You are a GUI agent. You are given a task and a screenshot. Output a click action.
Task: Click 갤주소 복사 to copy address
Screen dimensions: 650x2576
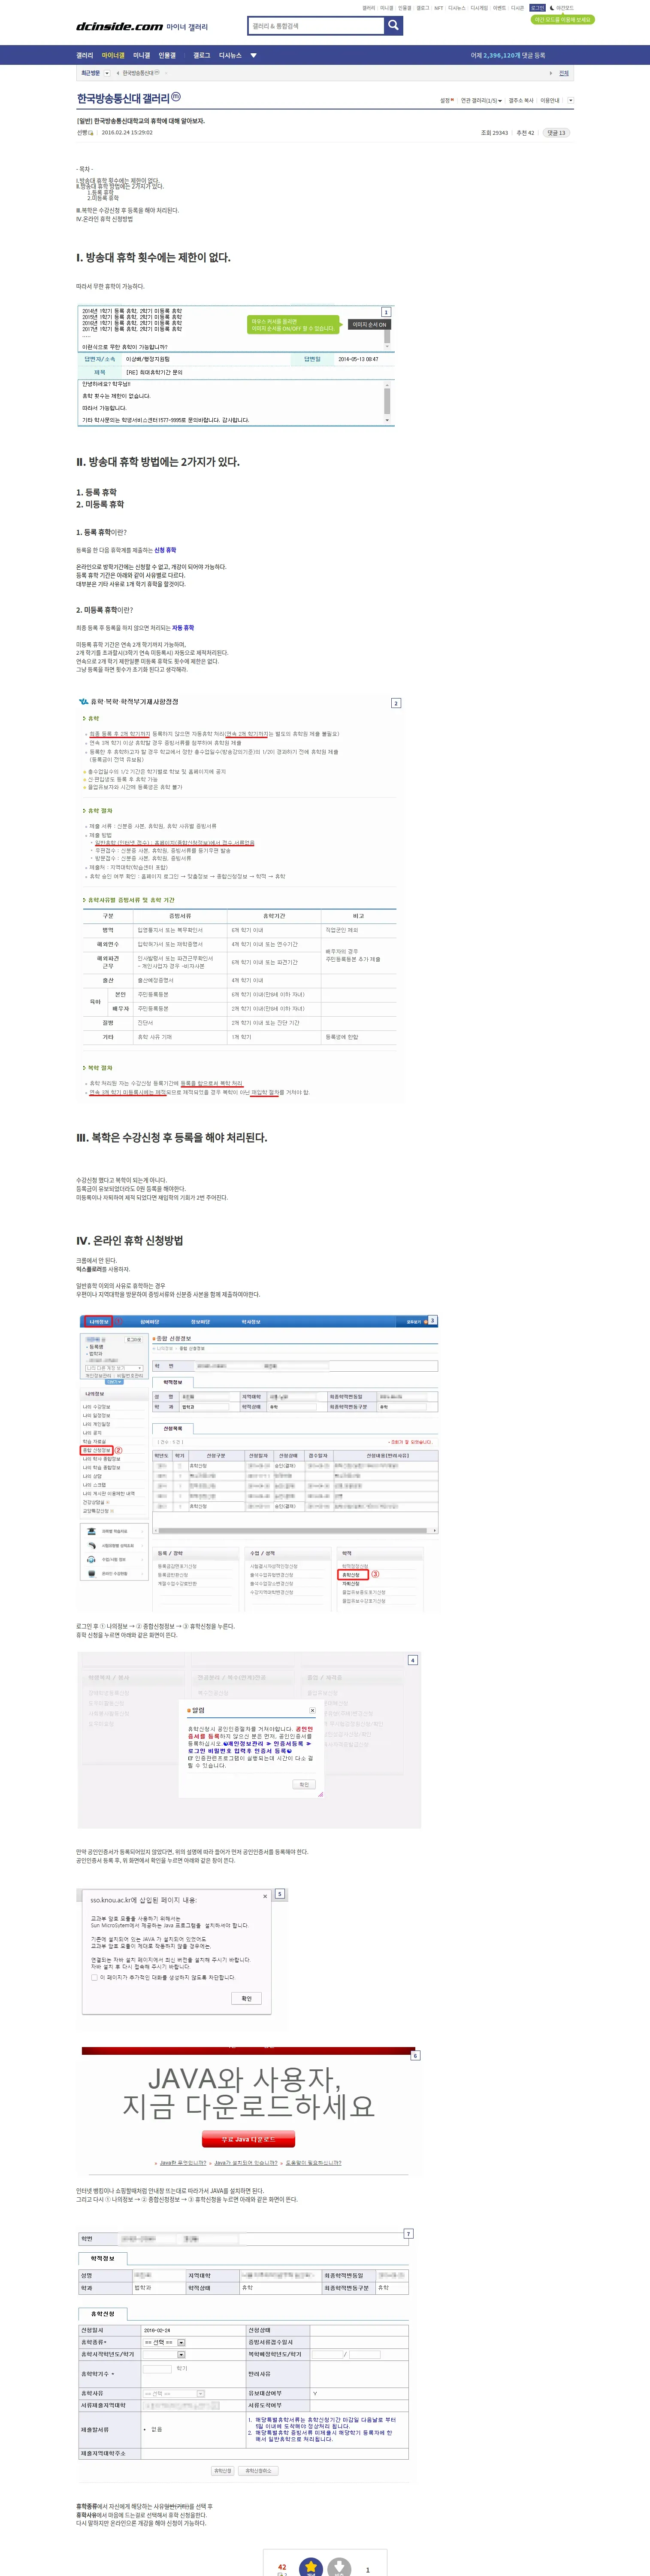tap(521, 100)
